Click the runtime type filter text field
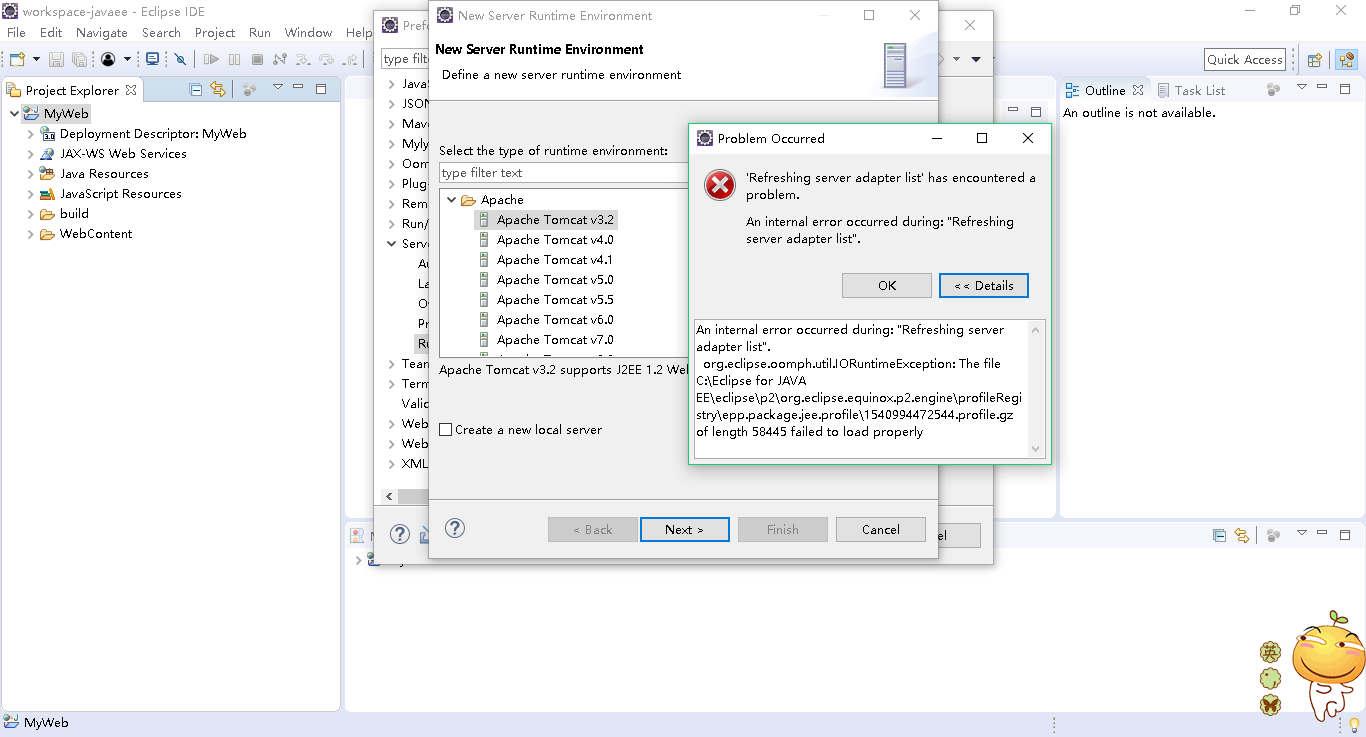Image resolution: width=1366 pixels, height=737 pixels. tap(564, 173)
